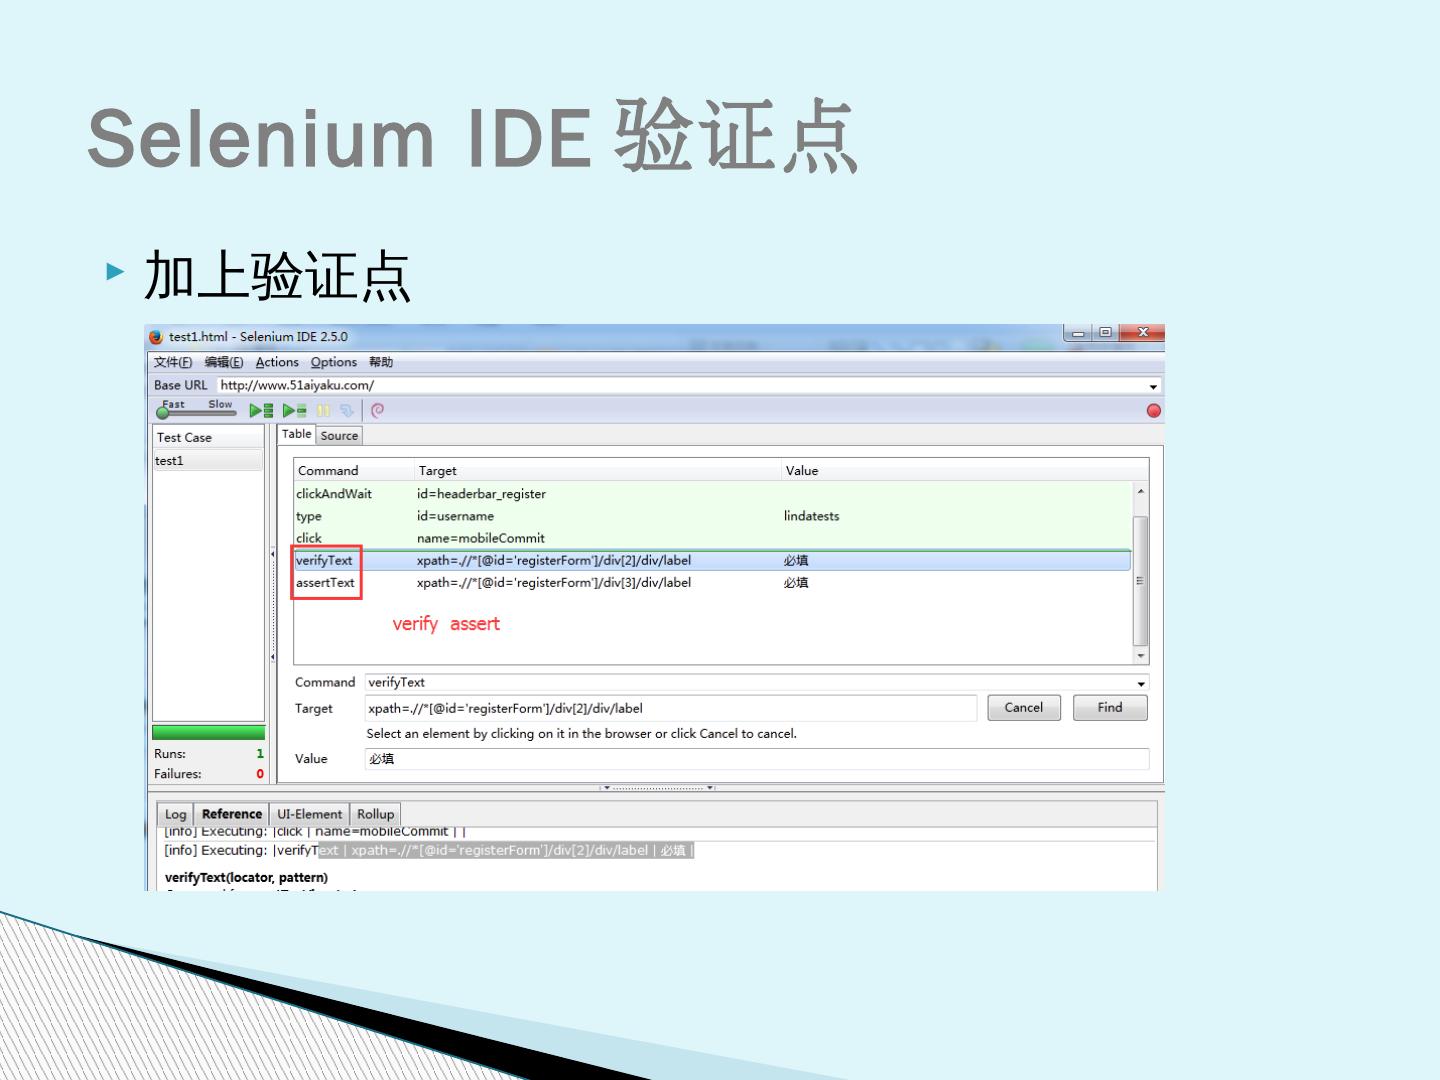
Task: Open the Reference tab
Action: point(231,814)
